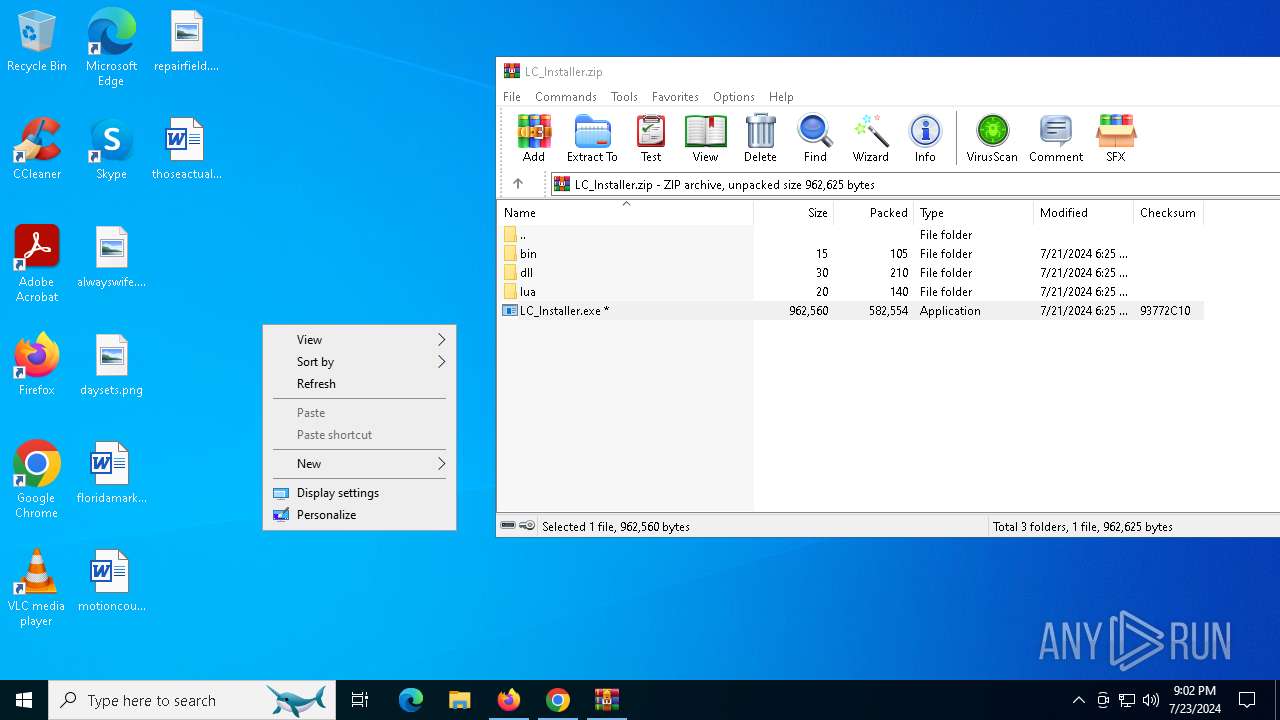Click the SFX toolbar icon

click(x=1116, y=138)
